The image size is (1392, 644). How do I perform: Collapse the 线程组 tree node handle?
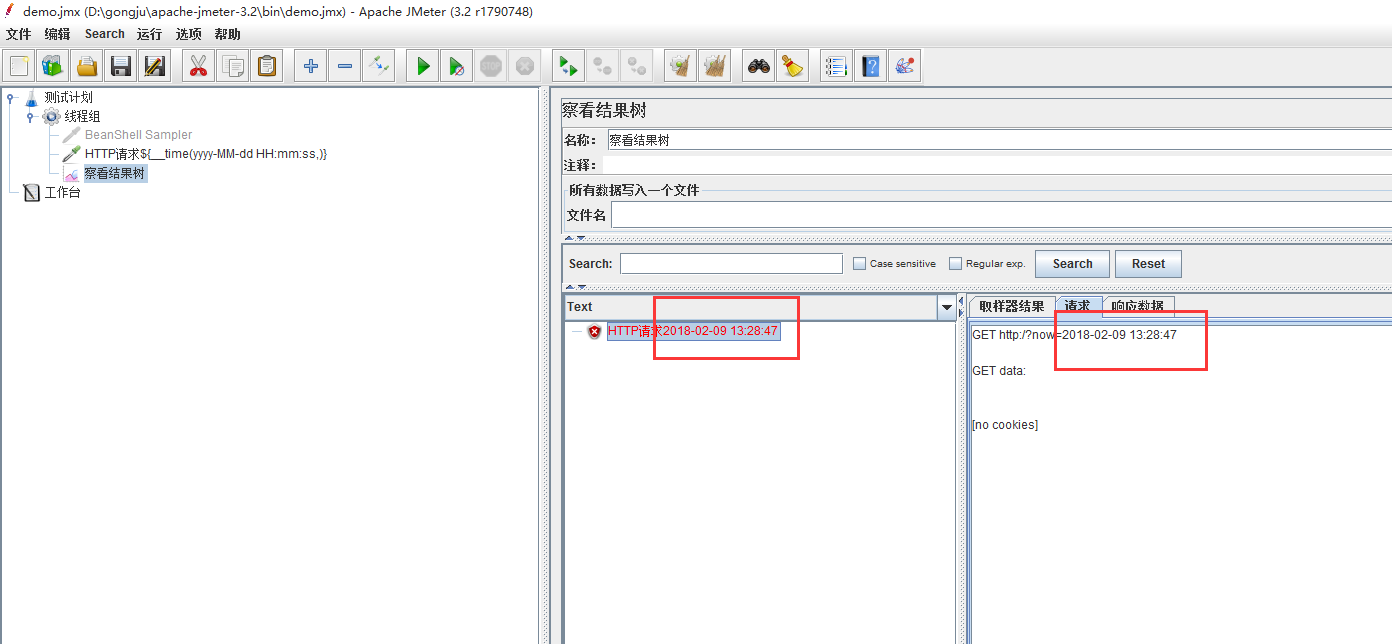(30, 117)
